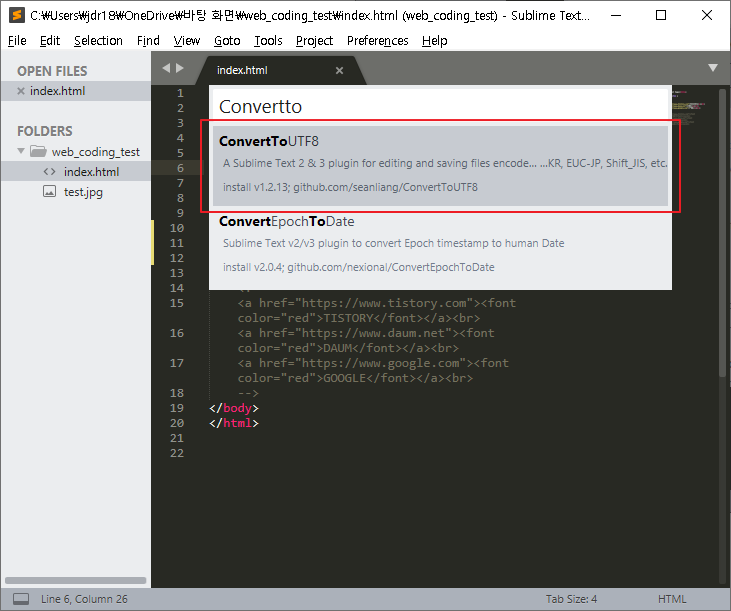Click the FOLDERS heading
The width and height of the screenshot is (731, 611).
45,131
